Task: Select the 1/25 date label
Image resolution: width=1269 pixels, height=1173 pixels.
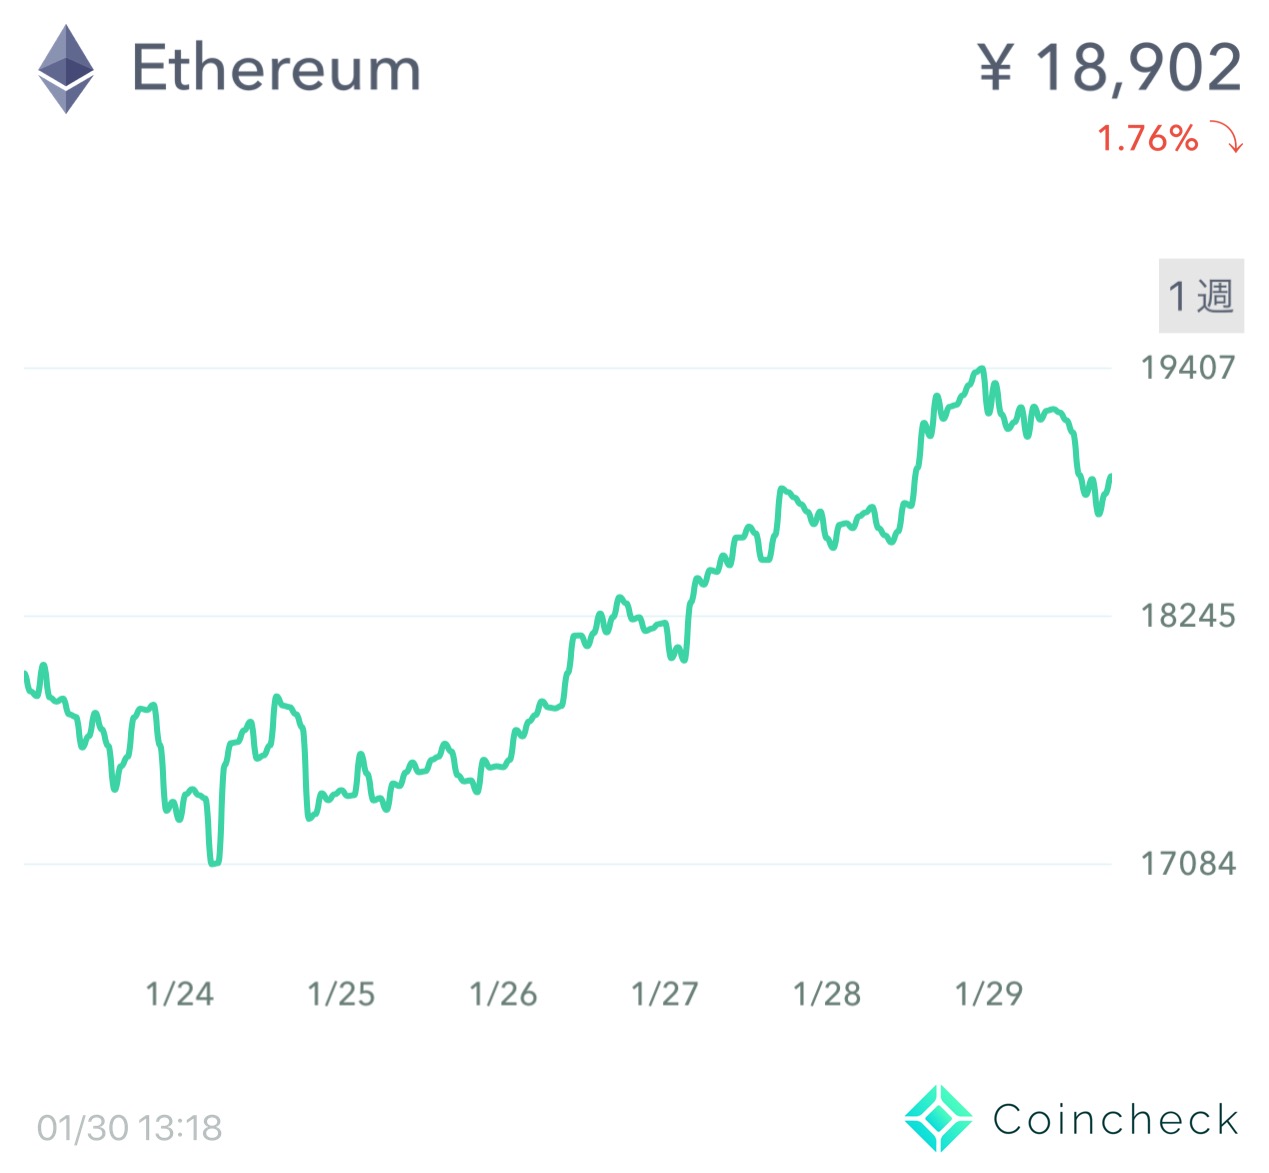Action: [341, 994]
